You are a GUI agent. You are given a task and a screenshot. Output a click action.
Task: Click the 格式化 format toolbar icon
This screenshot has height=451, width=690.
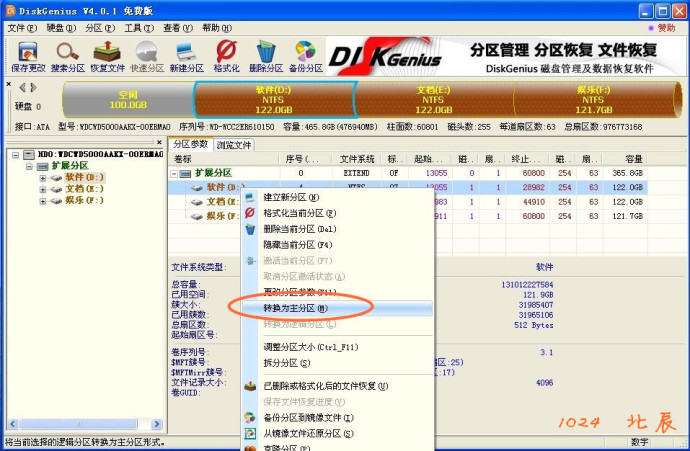[226, 57]
